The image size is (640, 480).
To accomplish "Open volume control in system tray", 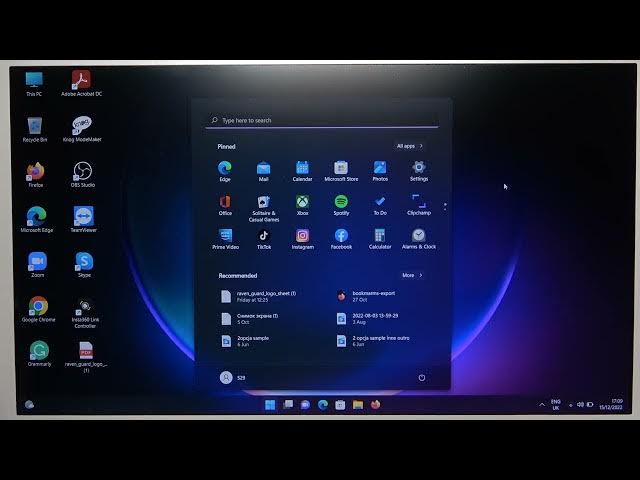I will click(x=580, y=404).
